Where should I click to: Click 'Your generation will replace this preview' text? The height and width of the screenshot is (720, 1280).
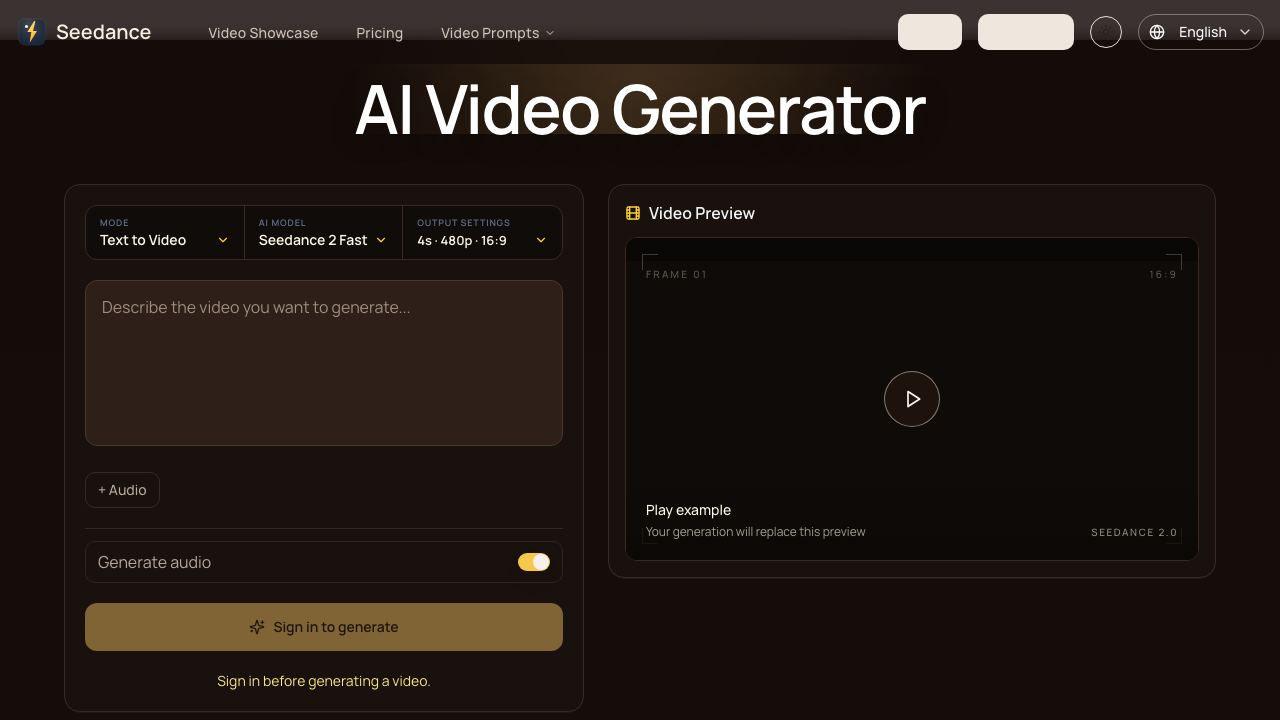tap(756, 532)
